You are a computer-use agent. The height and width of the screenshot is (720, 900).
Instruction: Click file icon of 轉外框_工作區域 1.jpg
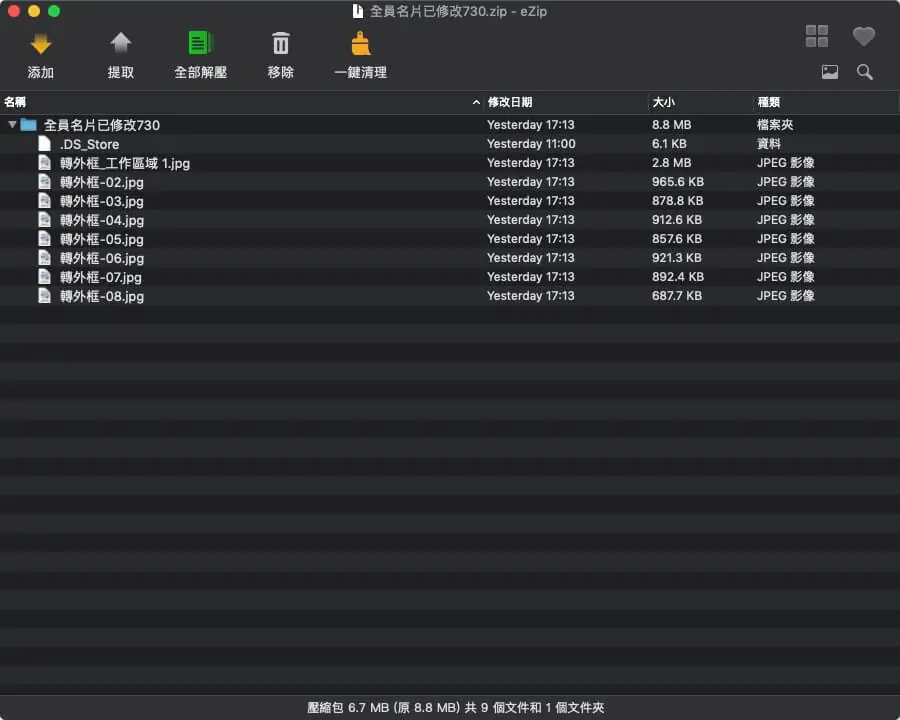(x=44, y=162)
